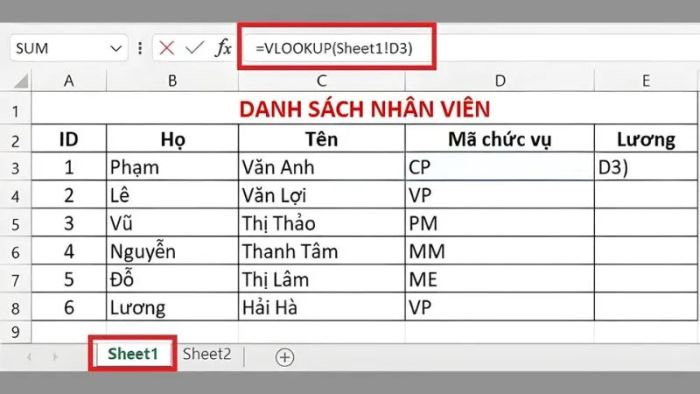This screenshot has height=394, width=700.
Task: Select column C header
Action: click(x=321, y=81)
